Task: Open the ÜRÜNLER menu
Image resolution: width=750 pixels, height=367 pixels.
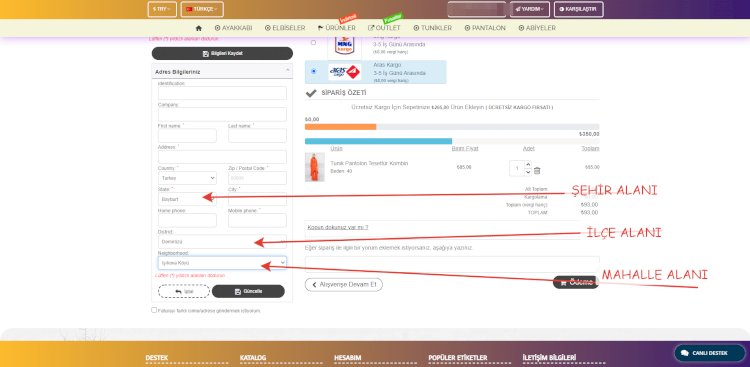Action: click(x=337, y=28)
